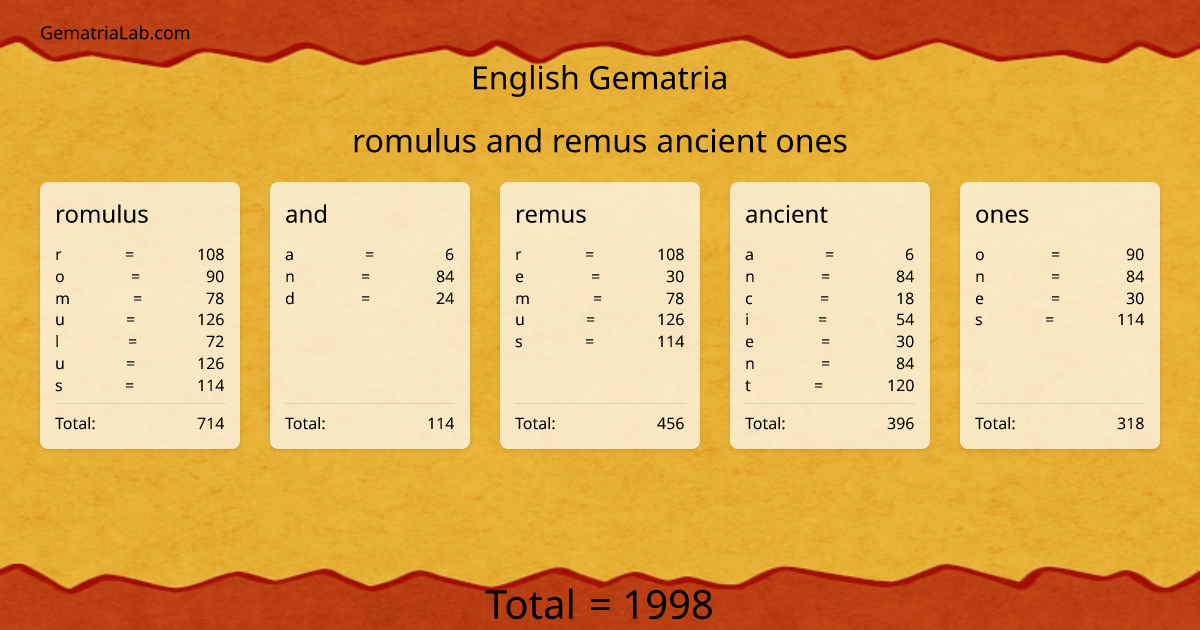Screen dimensions: 1200x630
Task: Click the 'and' card total 114
Action: (441, 423)
